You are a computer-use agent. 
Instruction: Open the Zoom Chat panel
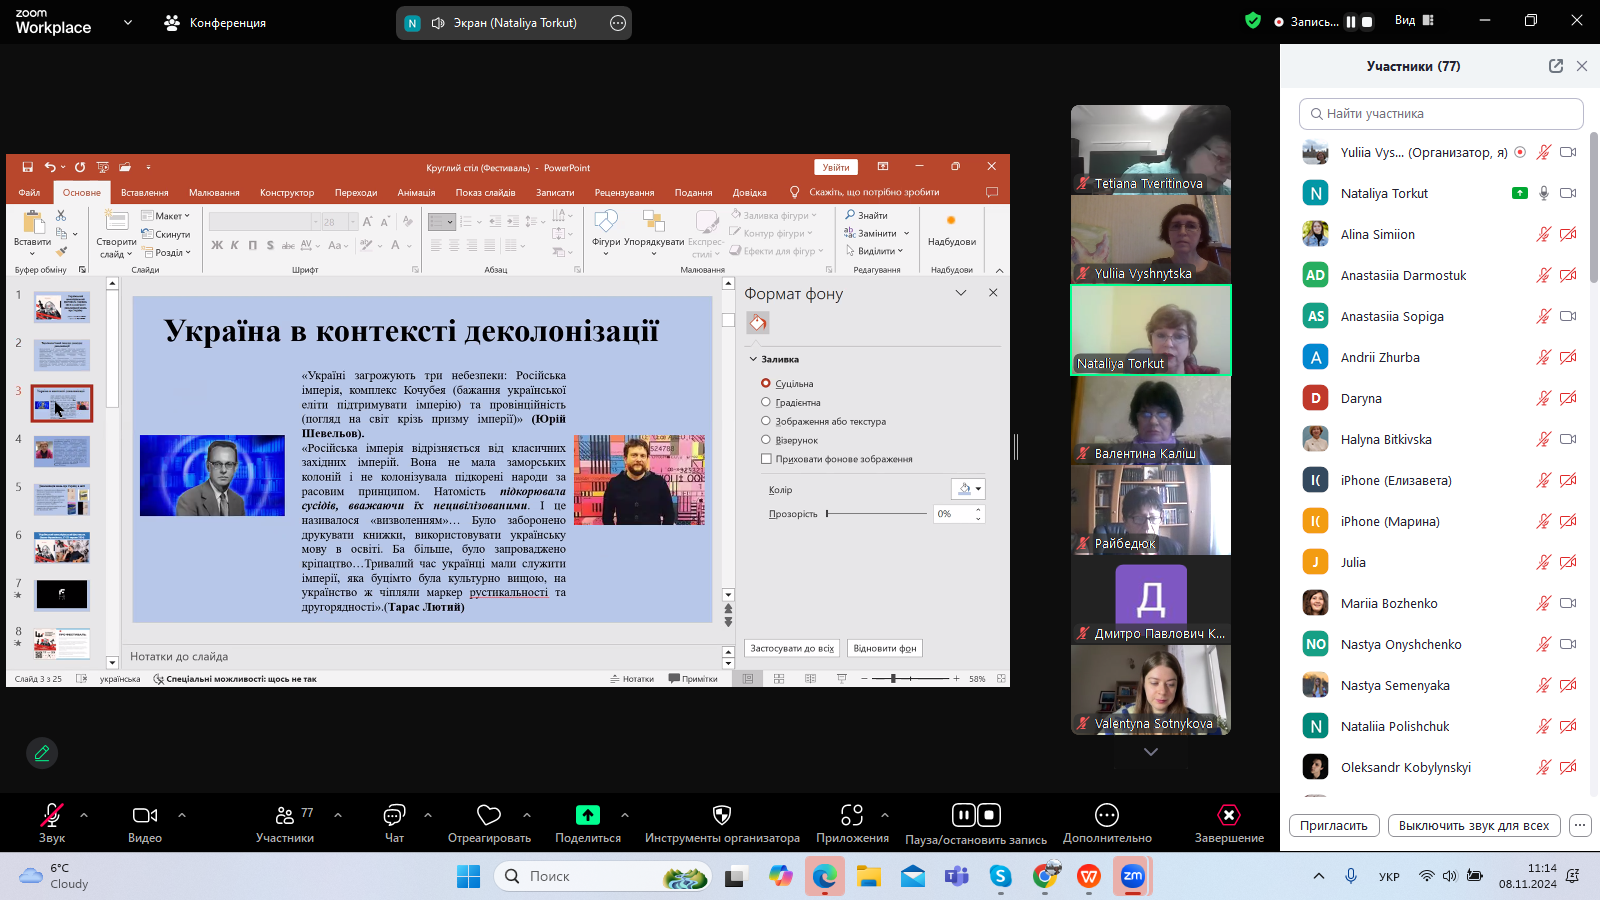tap(394, 816)
